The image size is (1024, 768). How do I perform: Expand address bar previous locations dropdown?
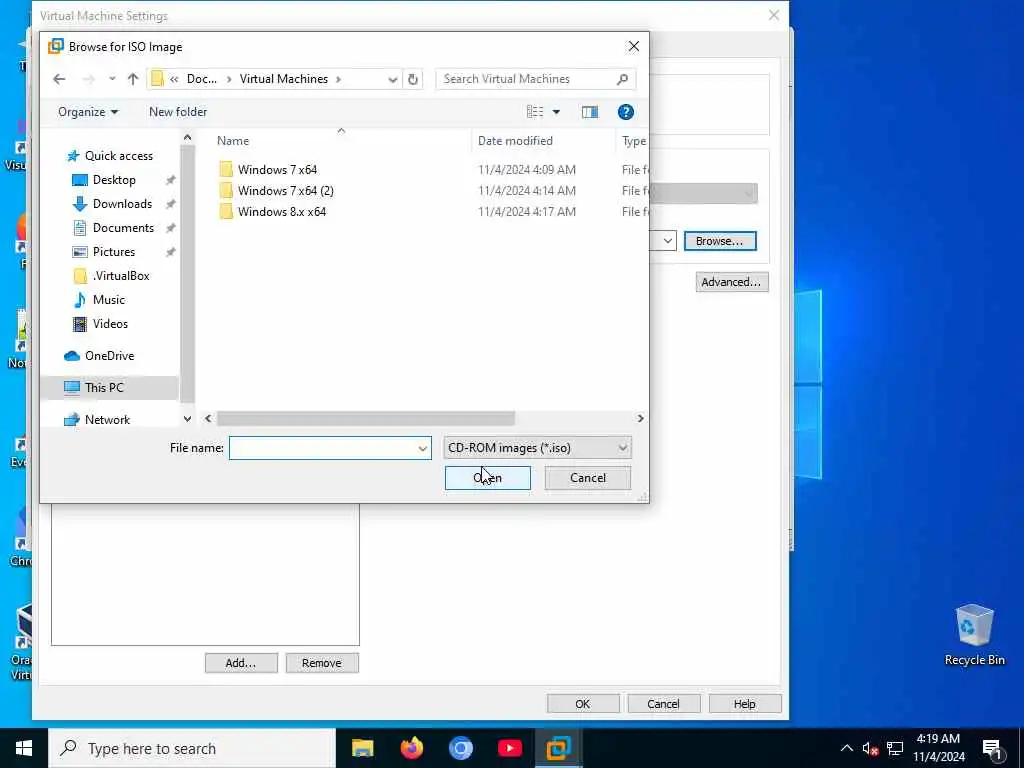pyautogui.click(x=392, y=79)
